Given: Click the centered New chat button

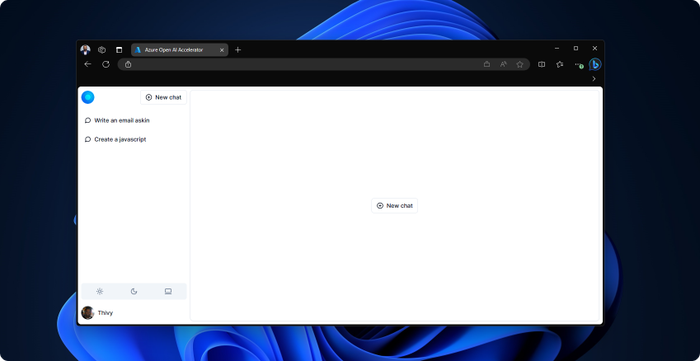Looking at the screenshot, I should coord(395,206).
